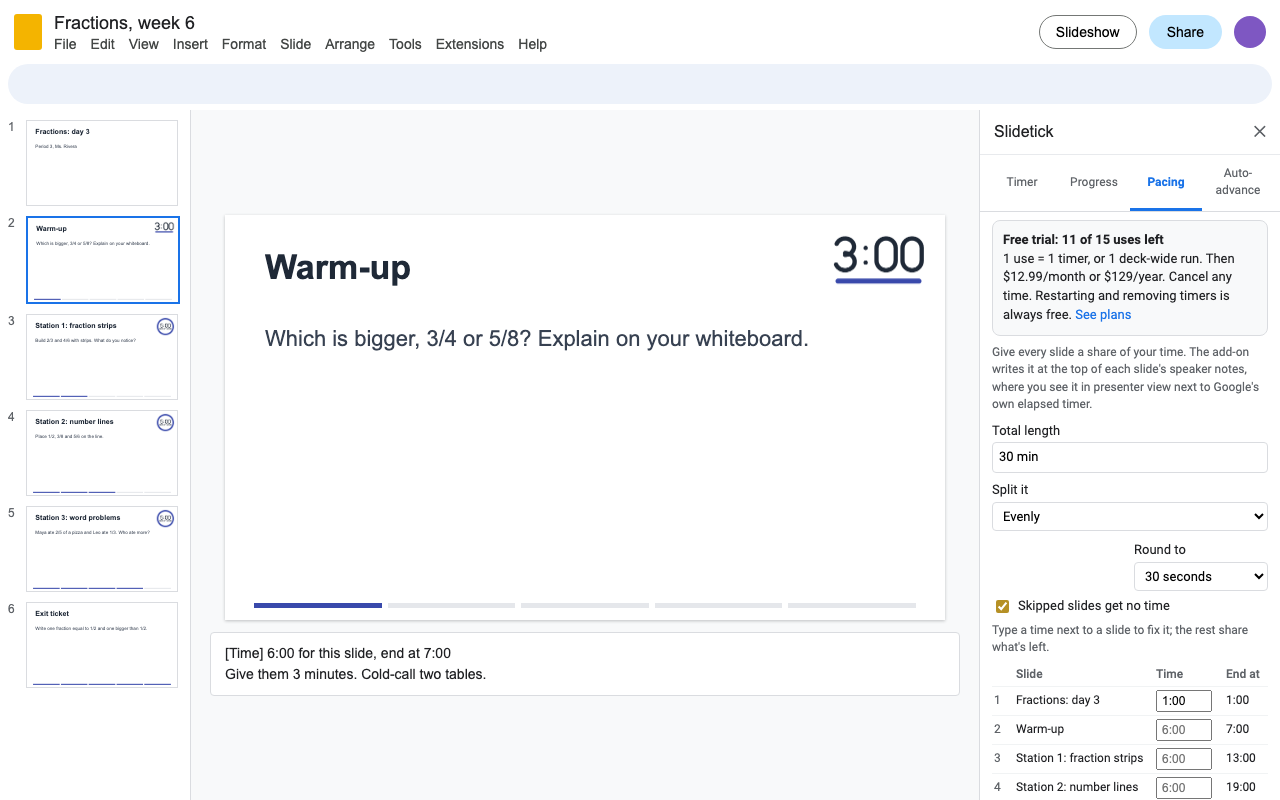Select slide 4 thumbnail "Station 2: number lines"

[x=102, y=453]
